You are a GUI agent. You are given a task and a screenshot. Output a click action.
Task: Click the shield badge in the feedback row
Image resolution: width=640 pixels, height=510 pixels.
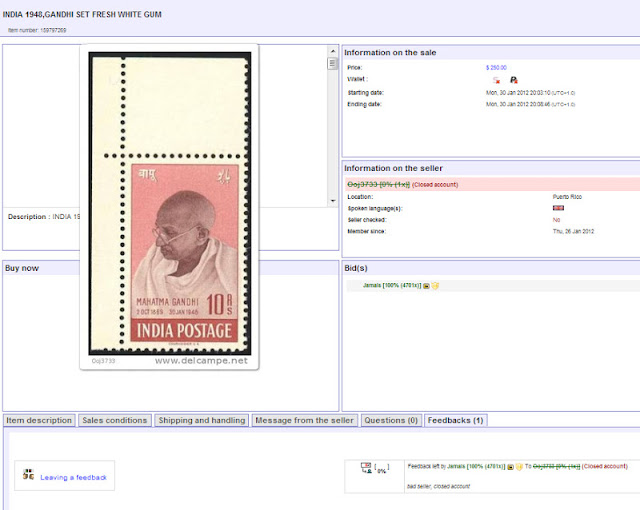tap(519, 467)
